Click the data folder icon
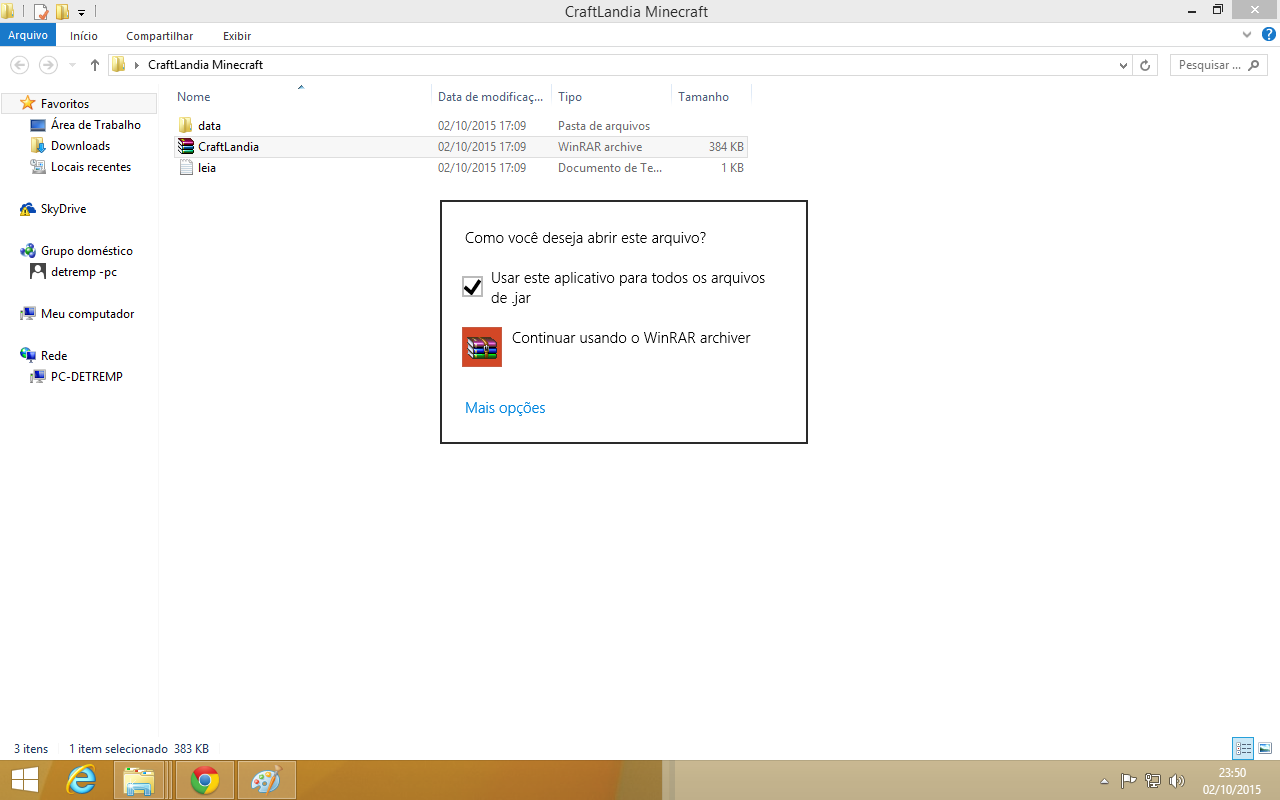 (185, 126)
